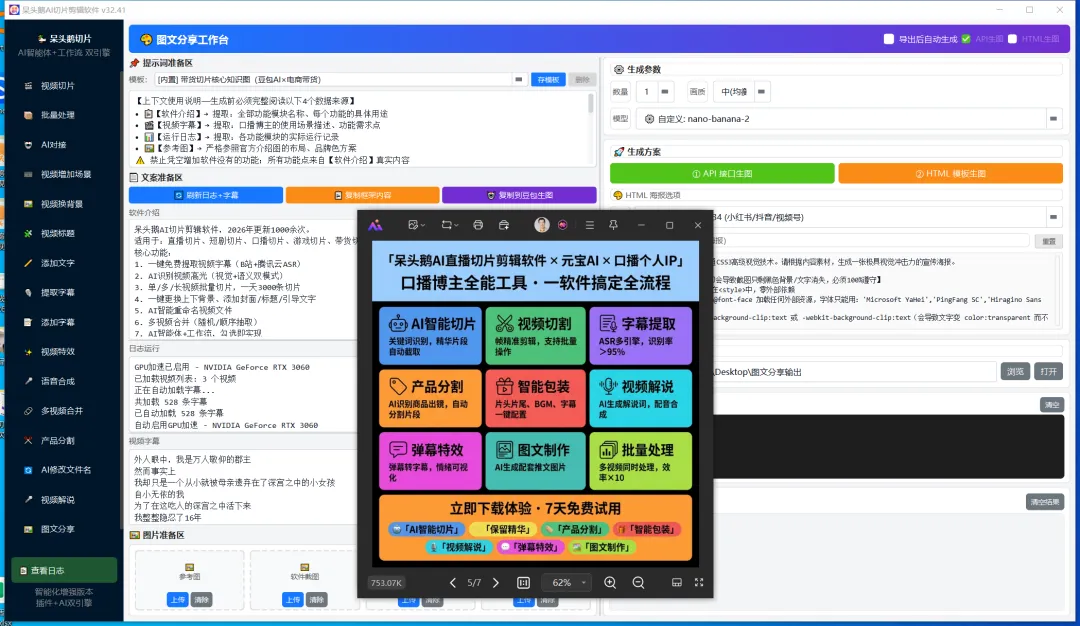Click the user avatar in image viewer
Screen dimensions: 1080x626
click(542, 225)
